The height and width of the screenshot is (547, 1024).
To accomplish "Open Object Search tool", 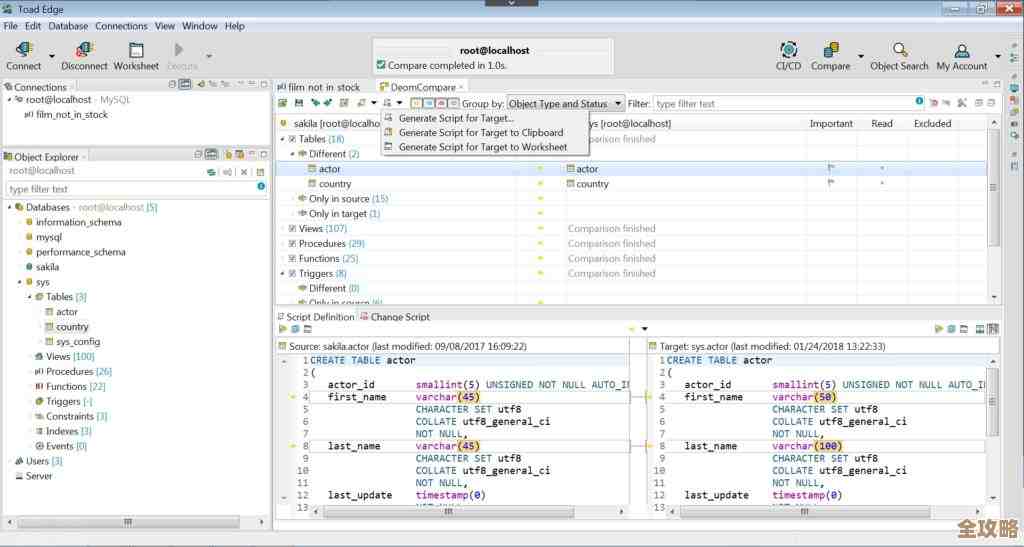I will click(x=899, y=50).
